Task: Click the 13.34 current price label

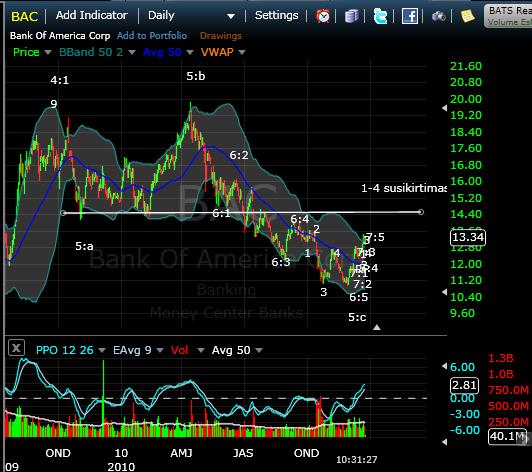Action: [x=468, y=237]
